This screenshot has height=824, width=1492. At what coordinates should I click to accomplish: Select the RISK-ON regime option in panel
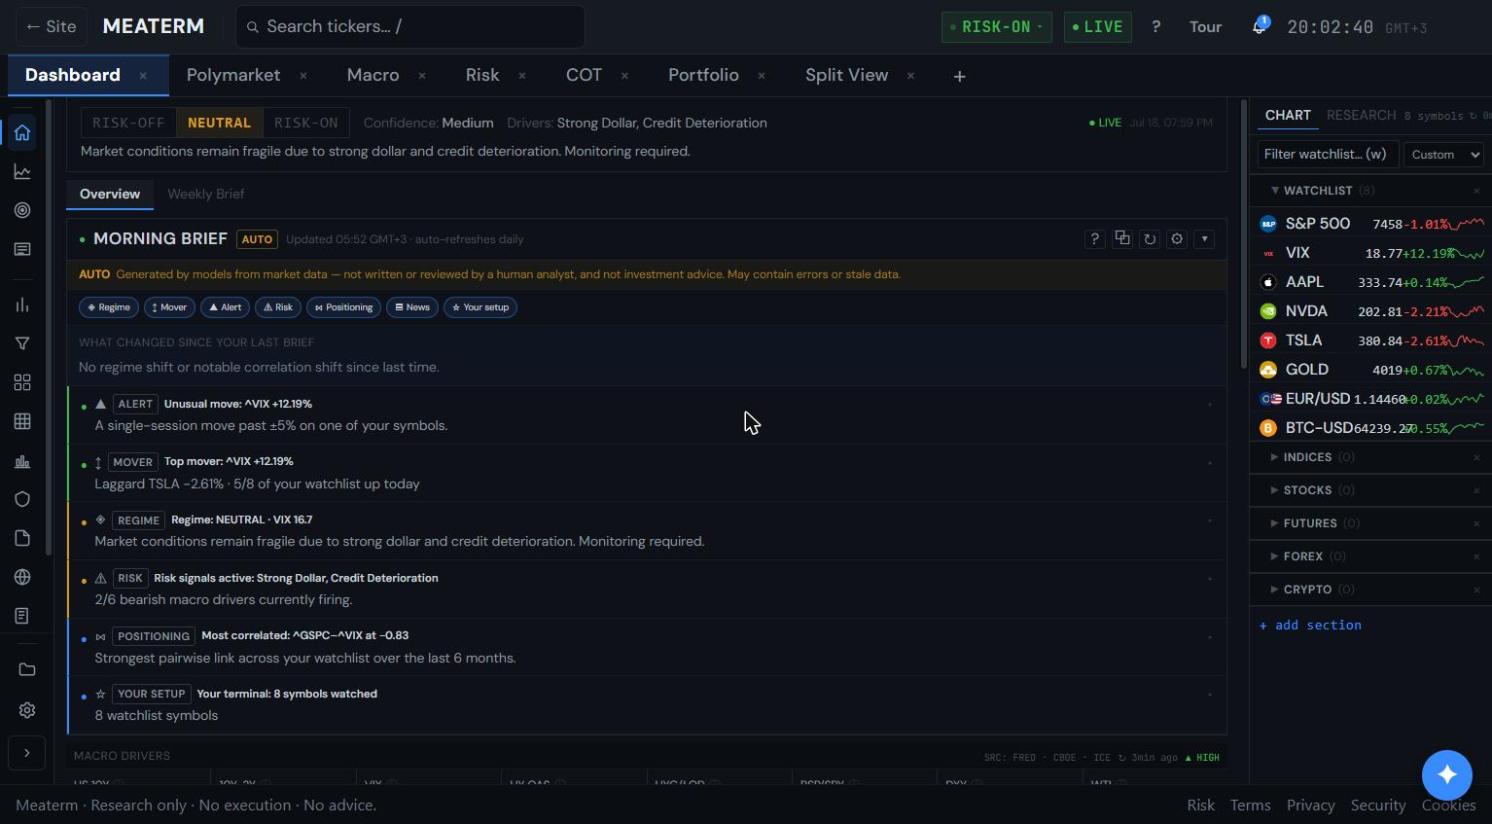306,123
